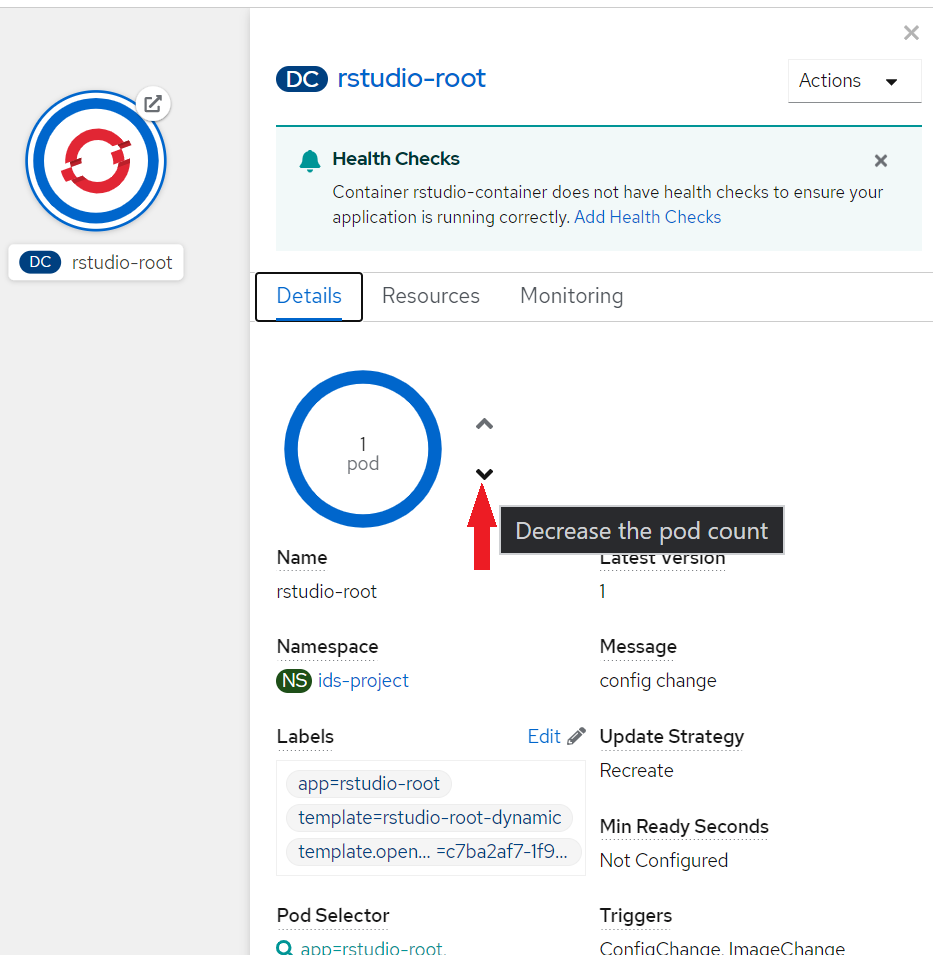Click the Add Health Checks link

647,217
